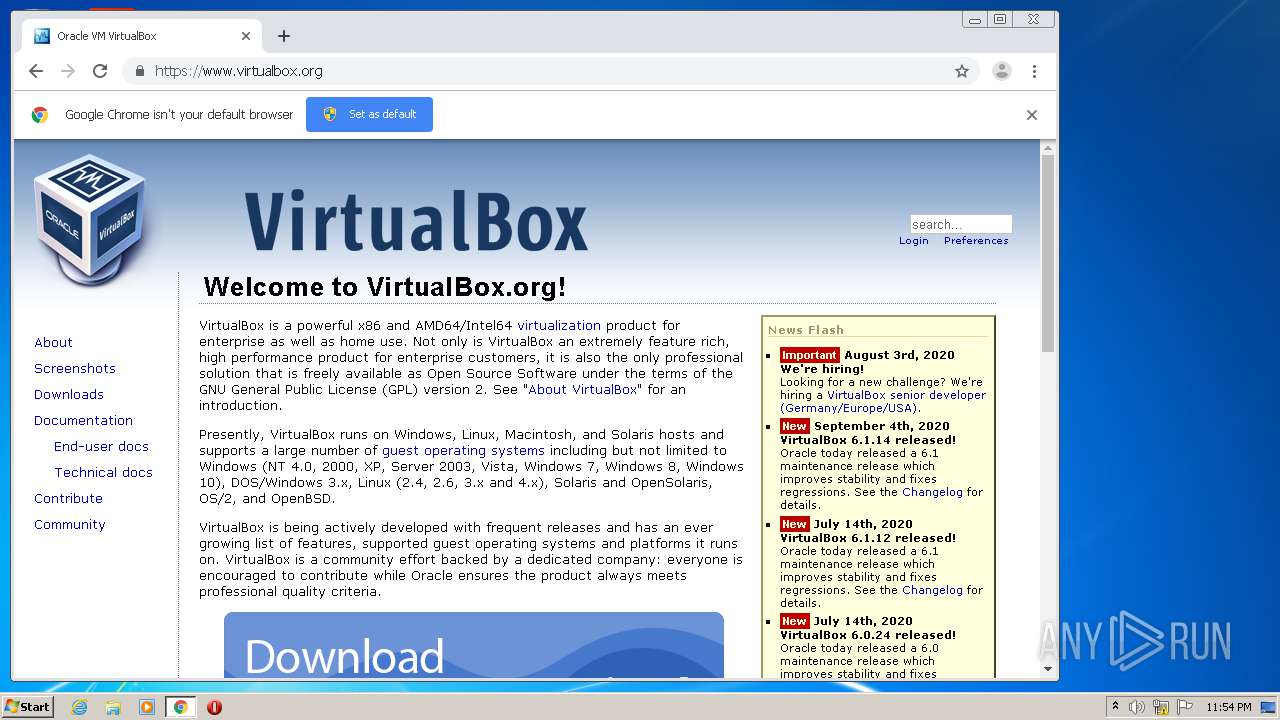Follow the virtualization link in the intro

(x=559, y=325)
